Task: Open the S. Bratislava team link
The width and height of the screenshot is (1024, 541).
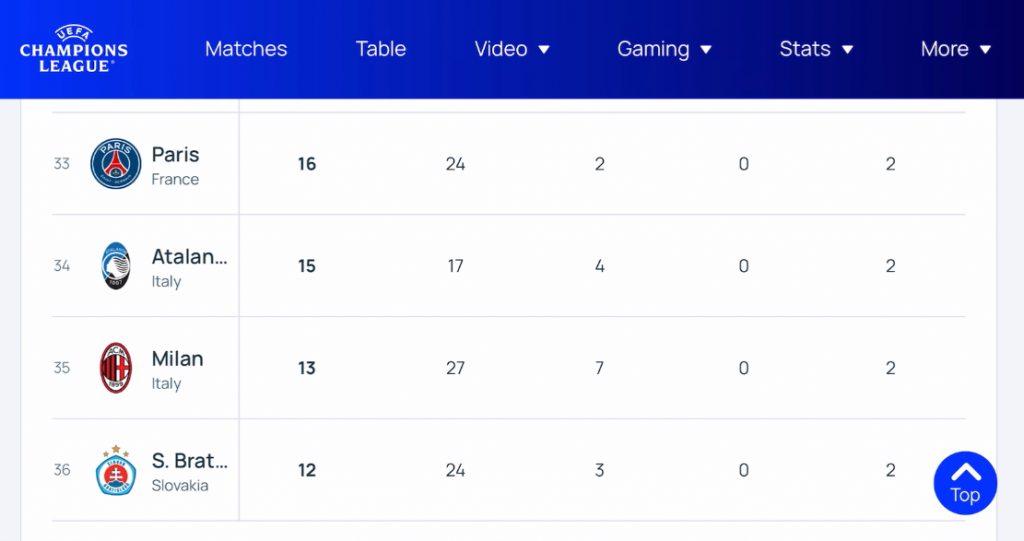Action: click(189, 461)
